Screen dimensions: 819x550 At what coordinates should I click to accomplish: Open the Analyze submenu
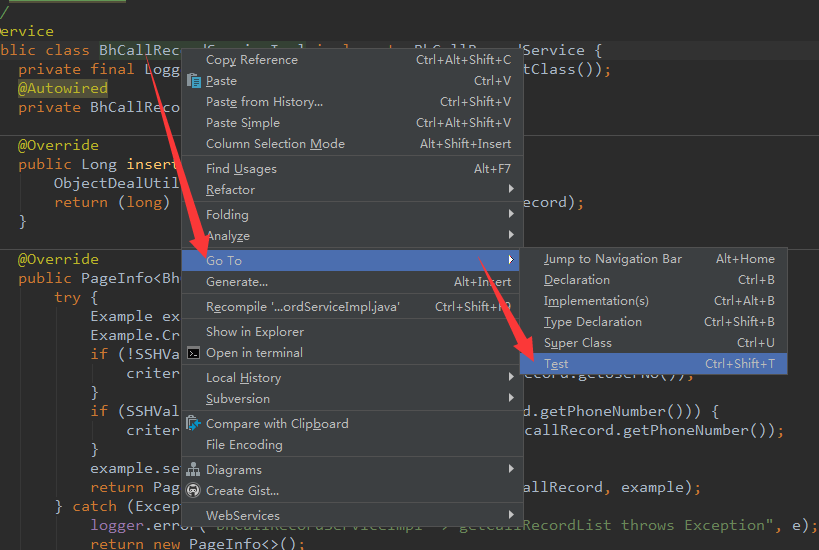pos(227,236)
